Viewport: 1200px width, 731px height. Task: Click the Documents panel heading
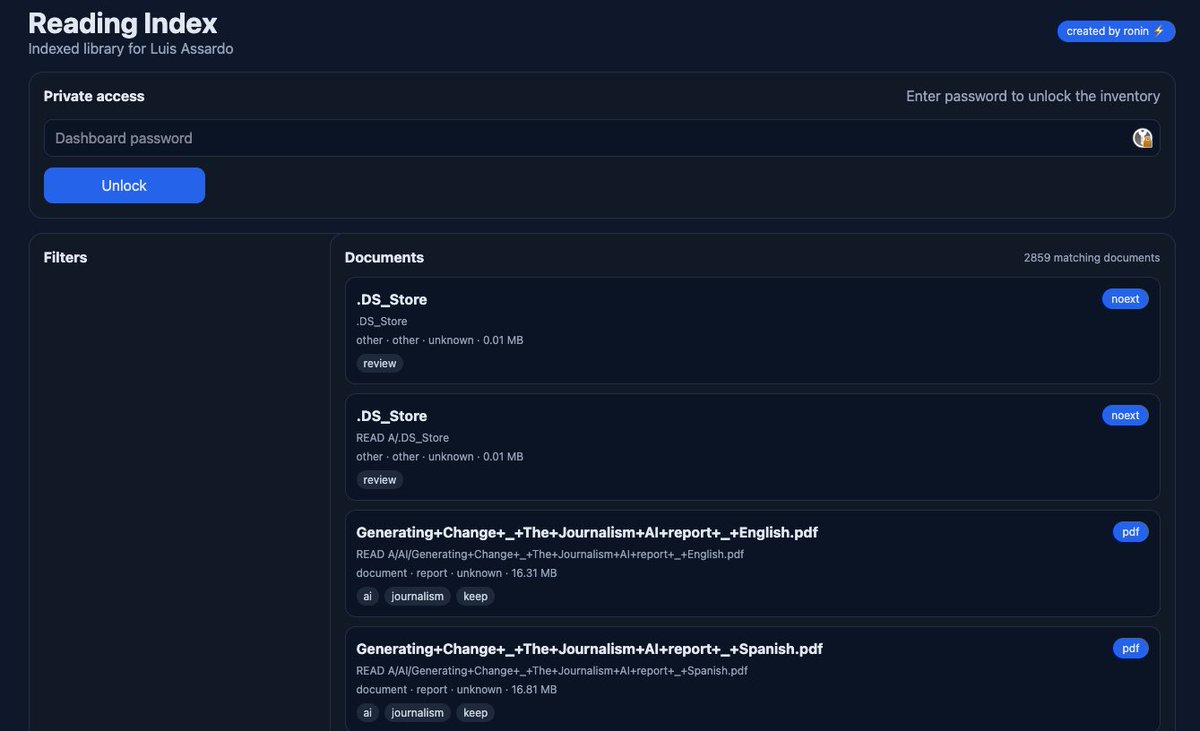tap(384, 257)
